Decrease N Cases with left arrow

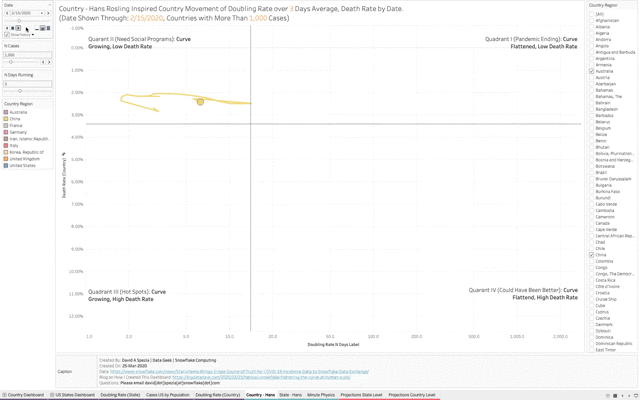[x=43, y=62]
